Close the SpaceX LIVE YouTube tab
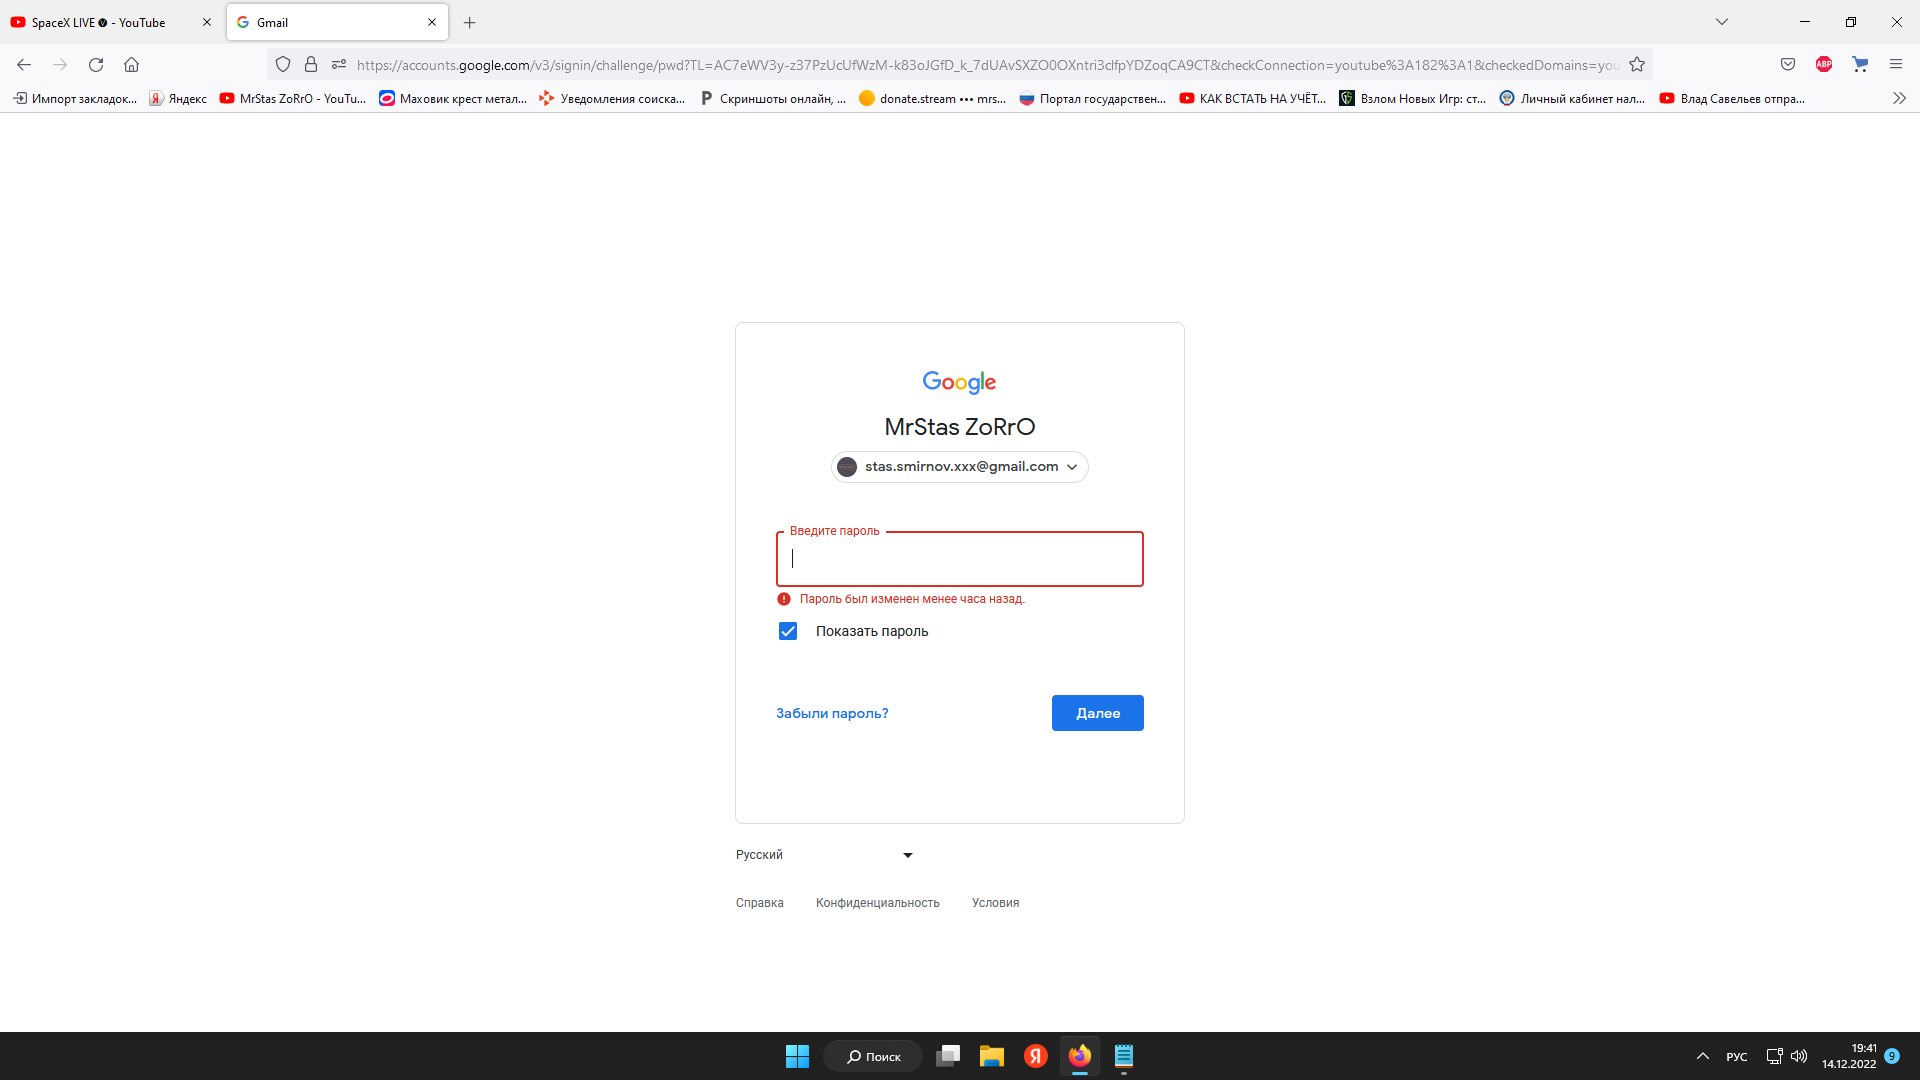This screenshot has width=1920, height=1080. tap(207, 22)
